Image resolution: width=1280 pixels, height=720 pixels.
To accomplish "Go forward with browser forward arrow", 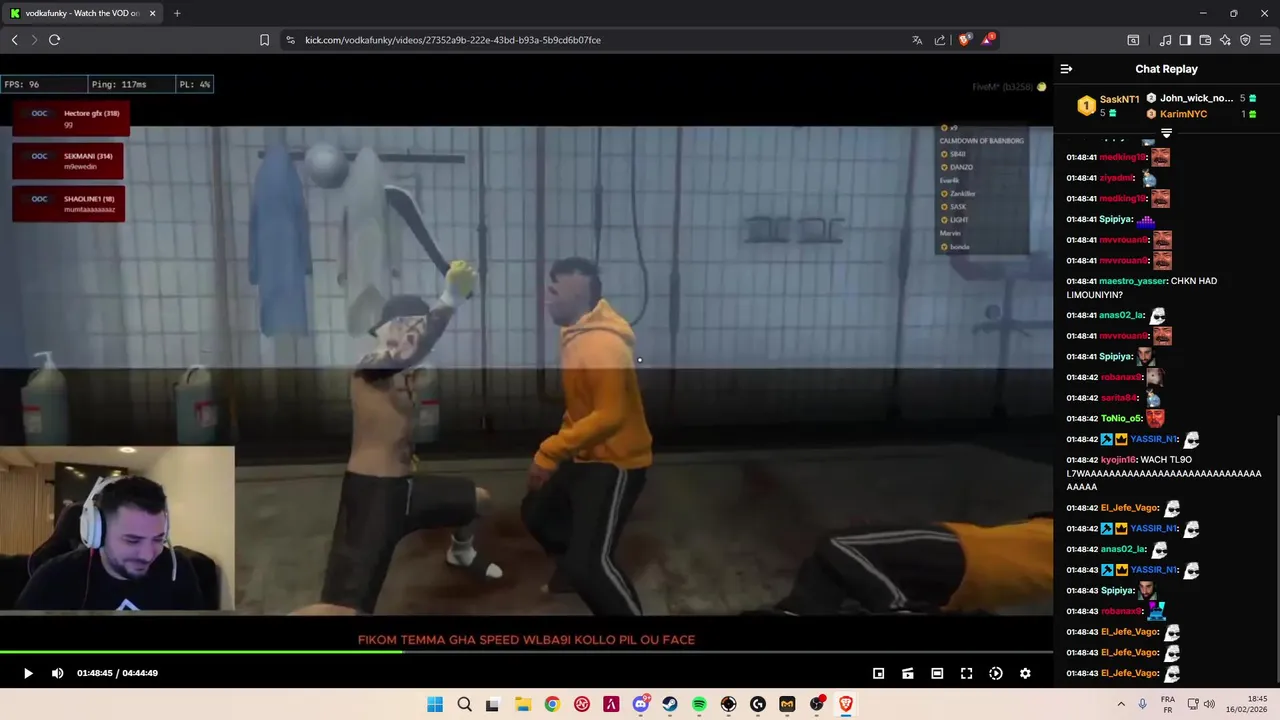I will click(33, 40).
